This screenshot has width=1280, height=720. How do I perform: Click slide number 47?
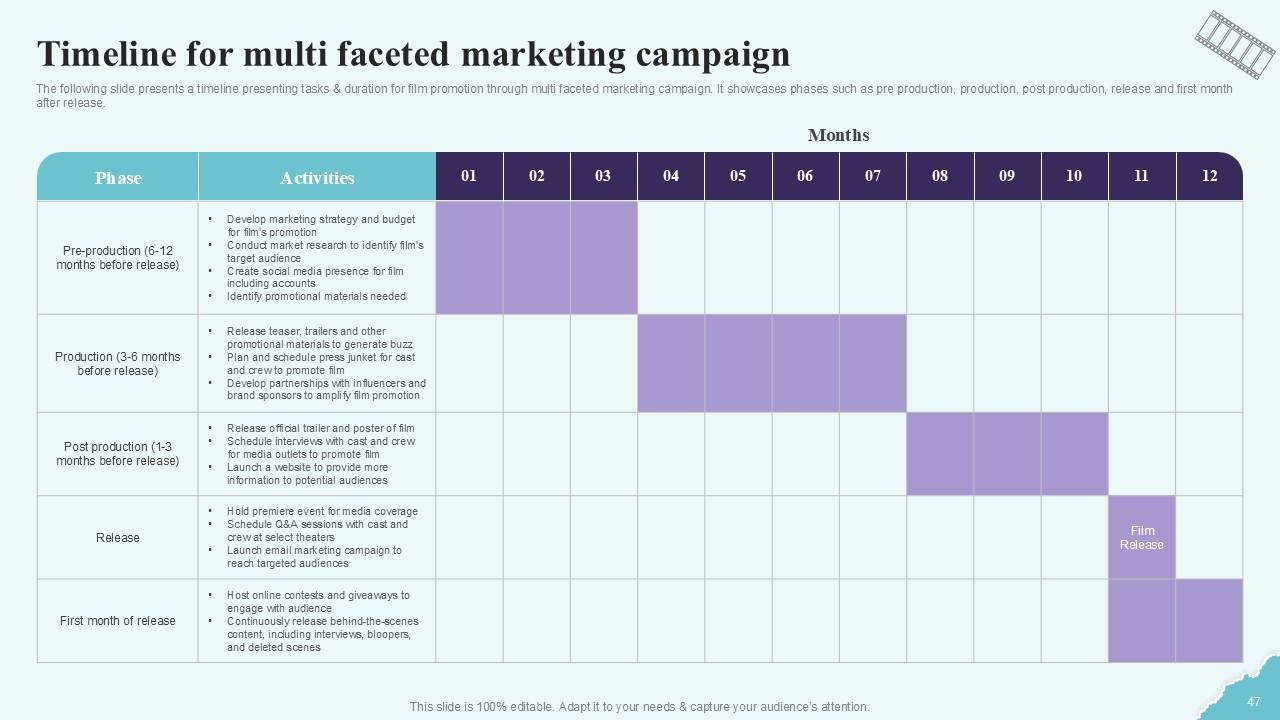pyautogui.click(x=1254, y=702)
